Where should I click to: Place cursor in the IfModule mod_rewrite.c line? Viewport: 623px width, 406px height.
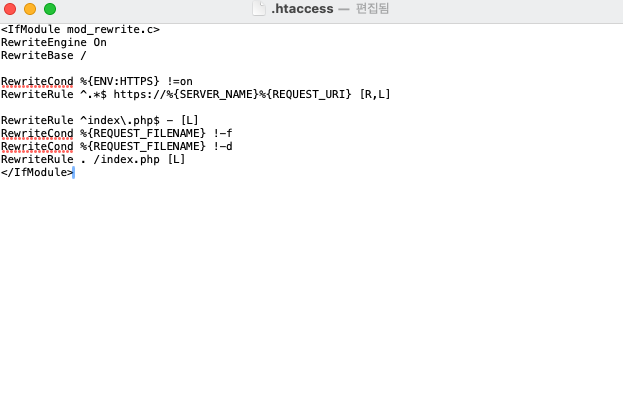[80, 29]
